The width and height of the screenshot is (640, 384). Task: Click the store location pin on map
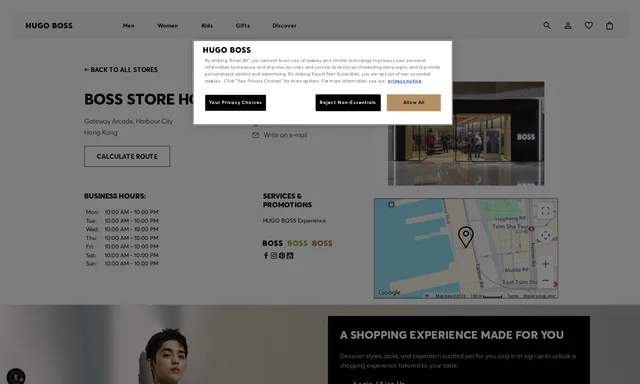(466, 237)
